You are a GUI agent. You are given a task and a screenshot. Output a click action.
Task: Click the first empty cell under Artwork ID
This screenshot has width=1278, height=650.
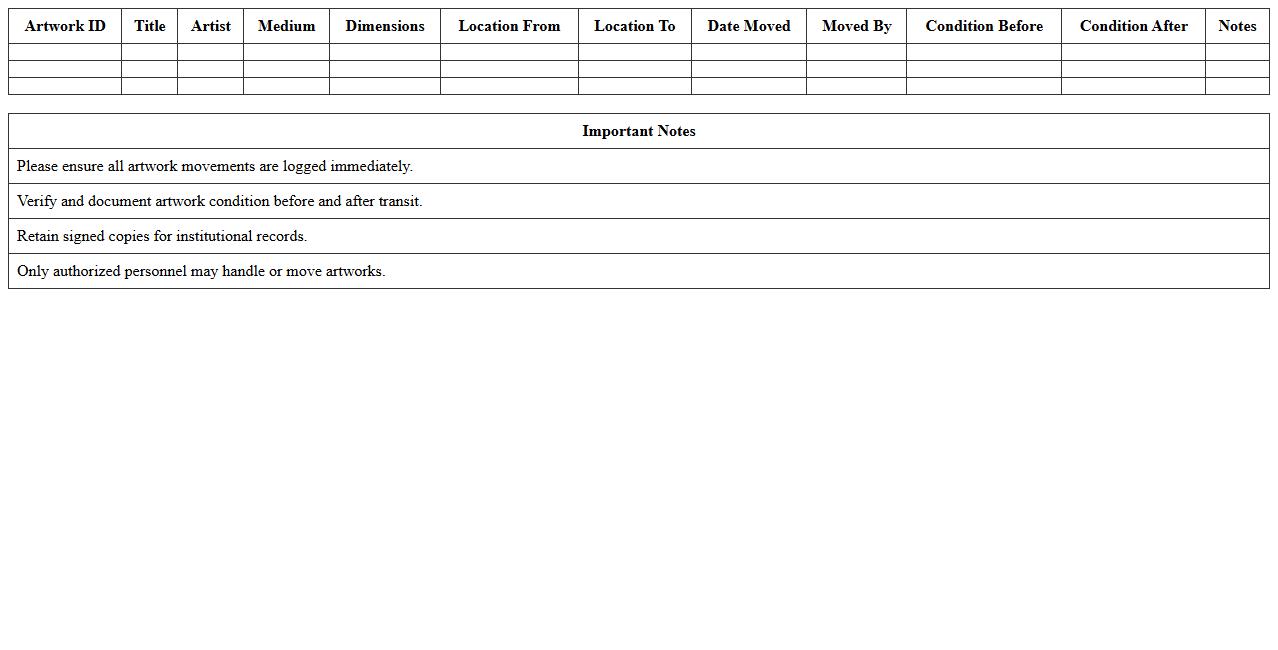pyautogui.click(x=65, y=52)
